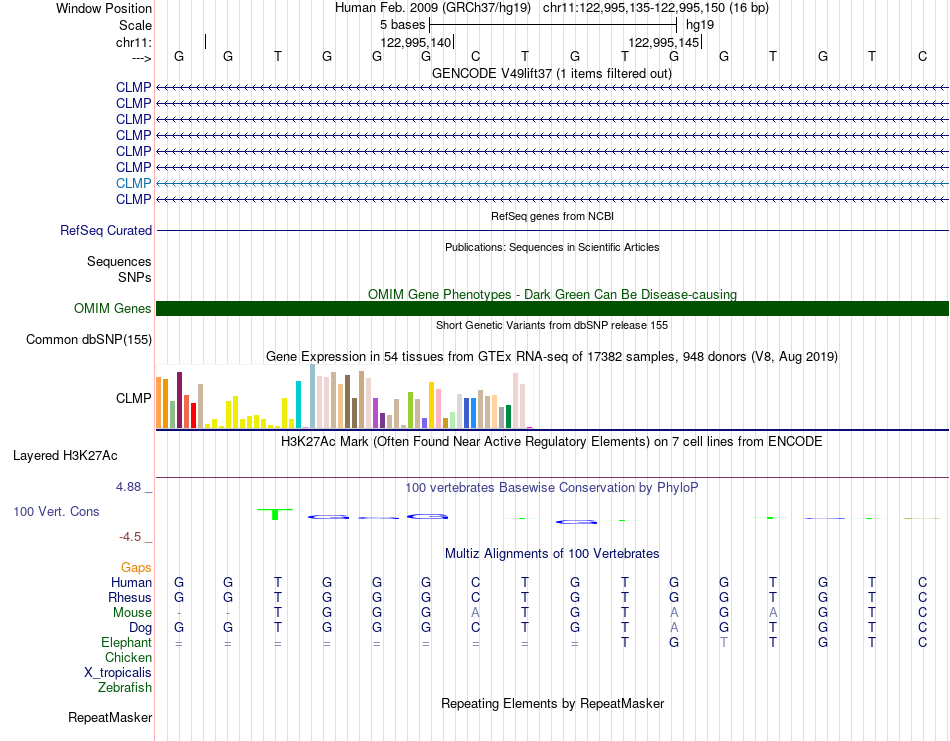
Task: Open the Repeating Elements by RepeatMasker title
Action: point(552,703)
